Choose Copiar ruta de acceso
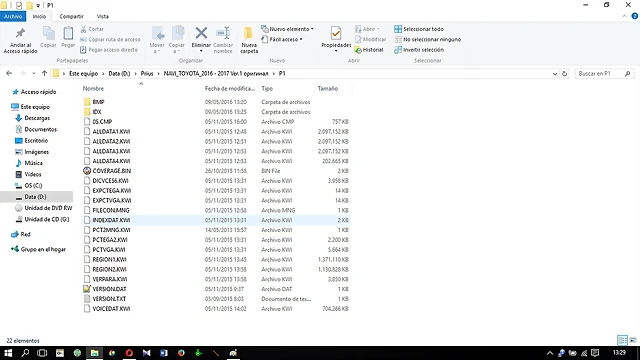This screenshot has height=360, width=640. [110, 40]
